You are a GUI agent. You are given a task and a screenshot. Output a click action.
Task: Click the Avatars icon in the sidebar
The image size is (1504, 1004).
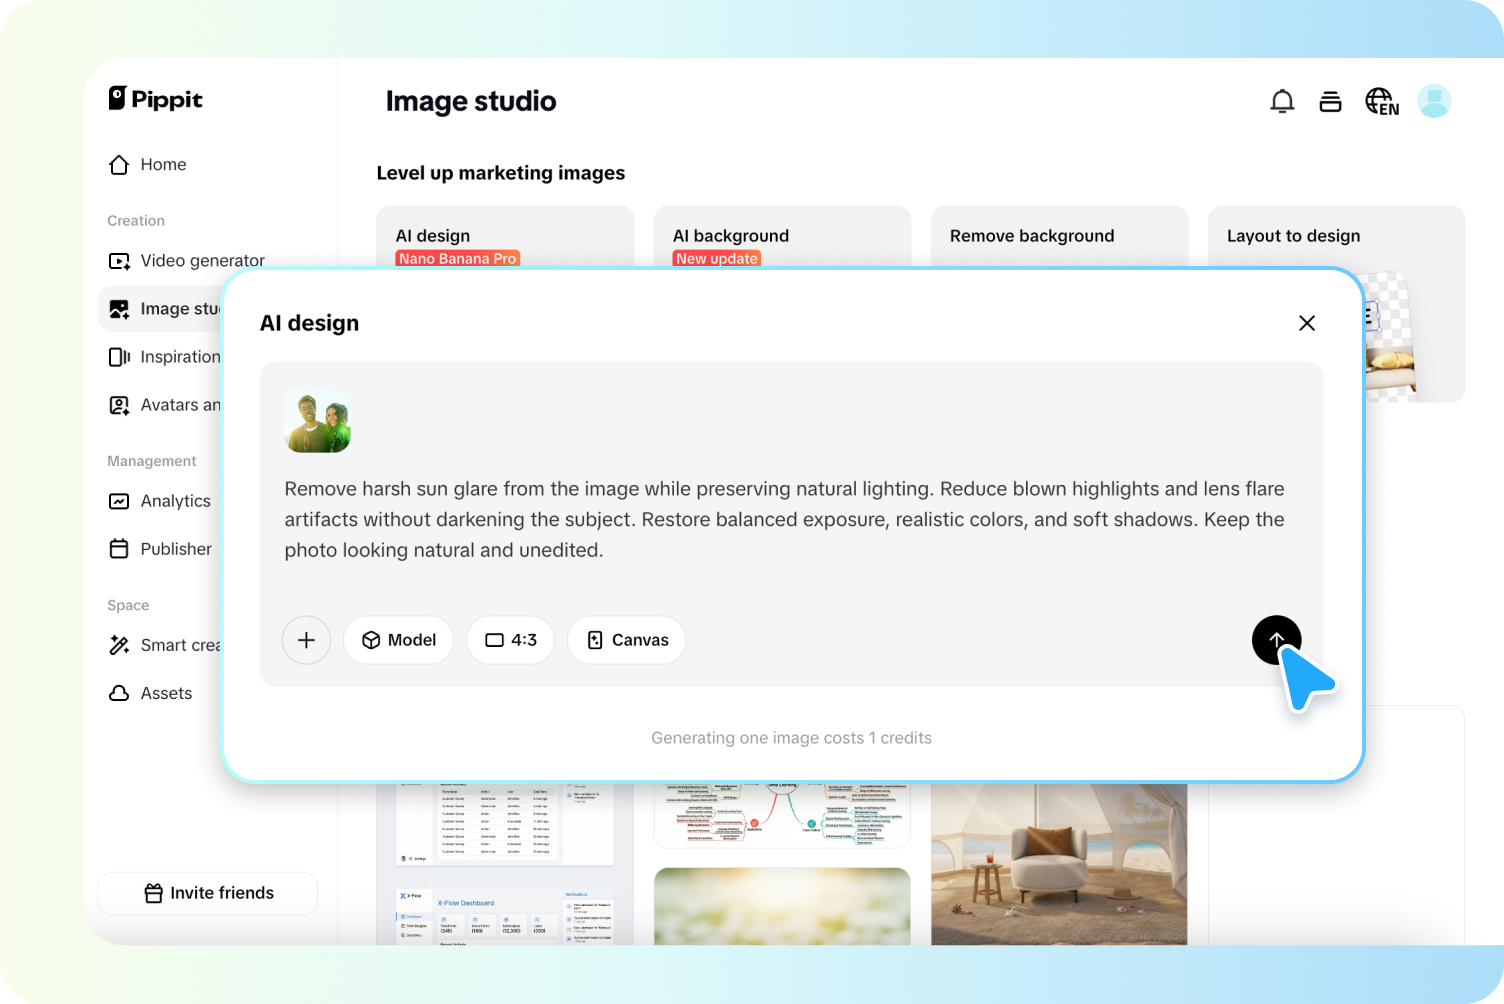(x=119, y=404)
